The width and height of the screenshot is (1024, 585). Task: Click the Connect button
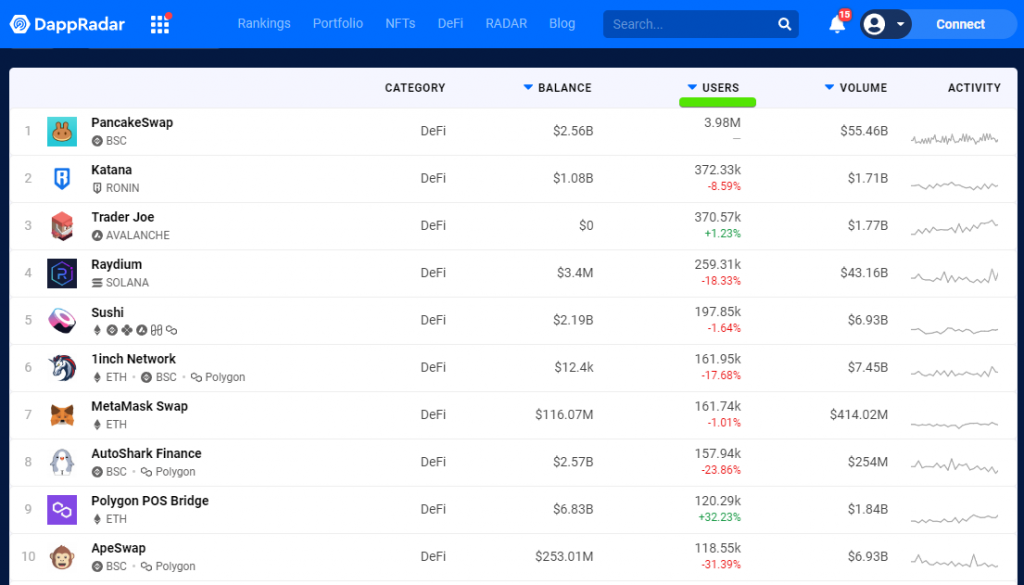(960, 24)
